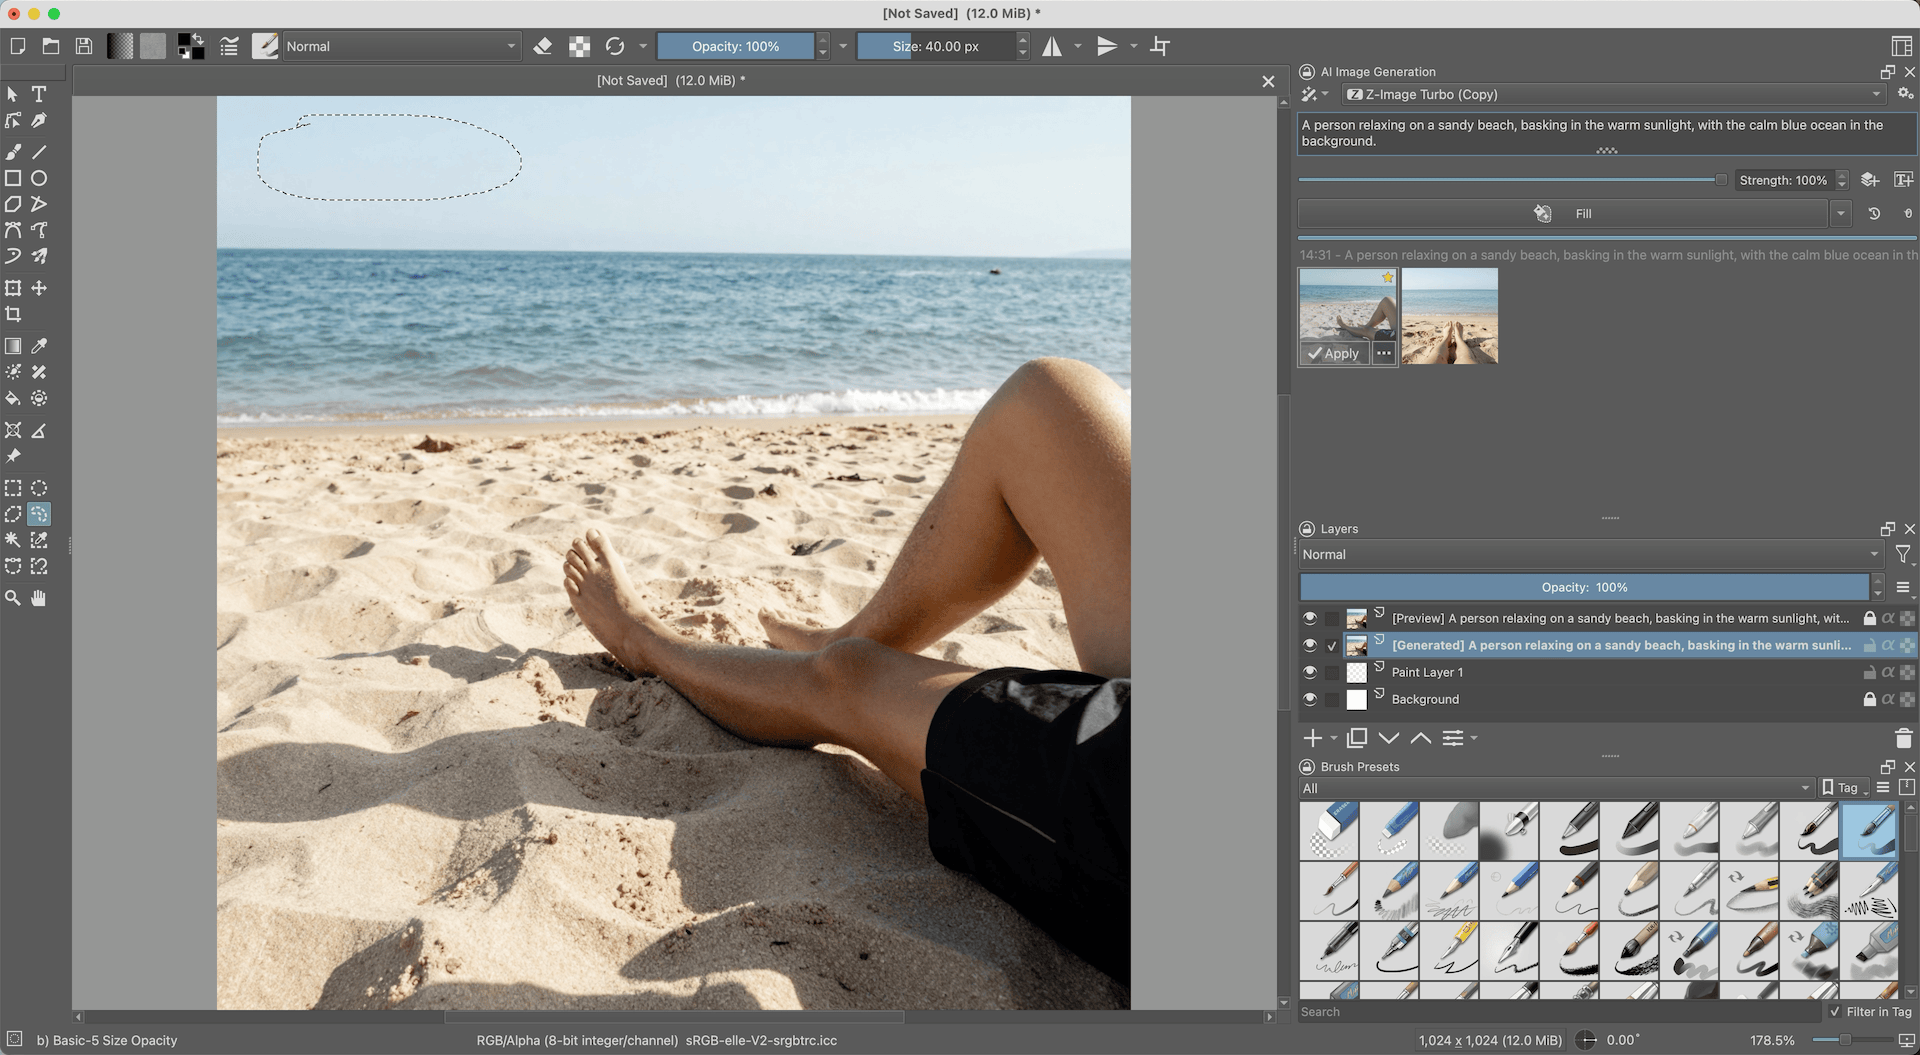Image resolution: width=1920 pixels, height=1055 pixels.
Task: Select the Move tool
Action: coord(40,288)
